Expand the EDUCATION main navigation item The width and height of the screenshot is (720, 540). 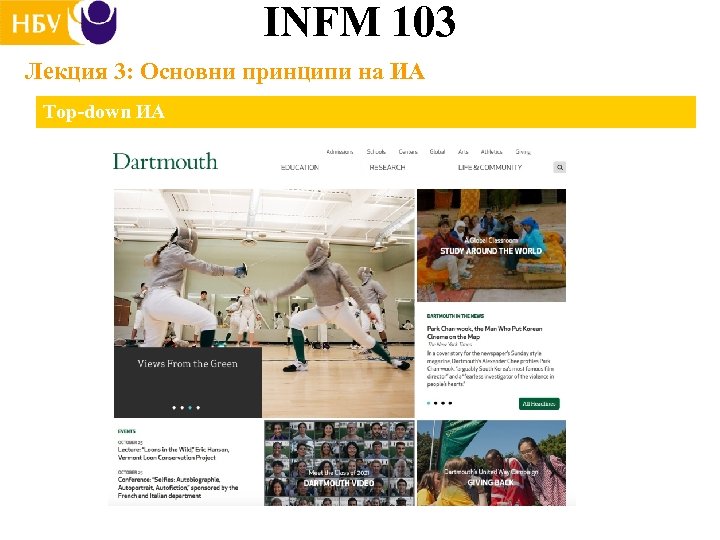tap(299, 167)
